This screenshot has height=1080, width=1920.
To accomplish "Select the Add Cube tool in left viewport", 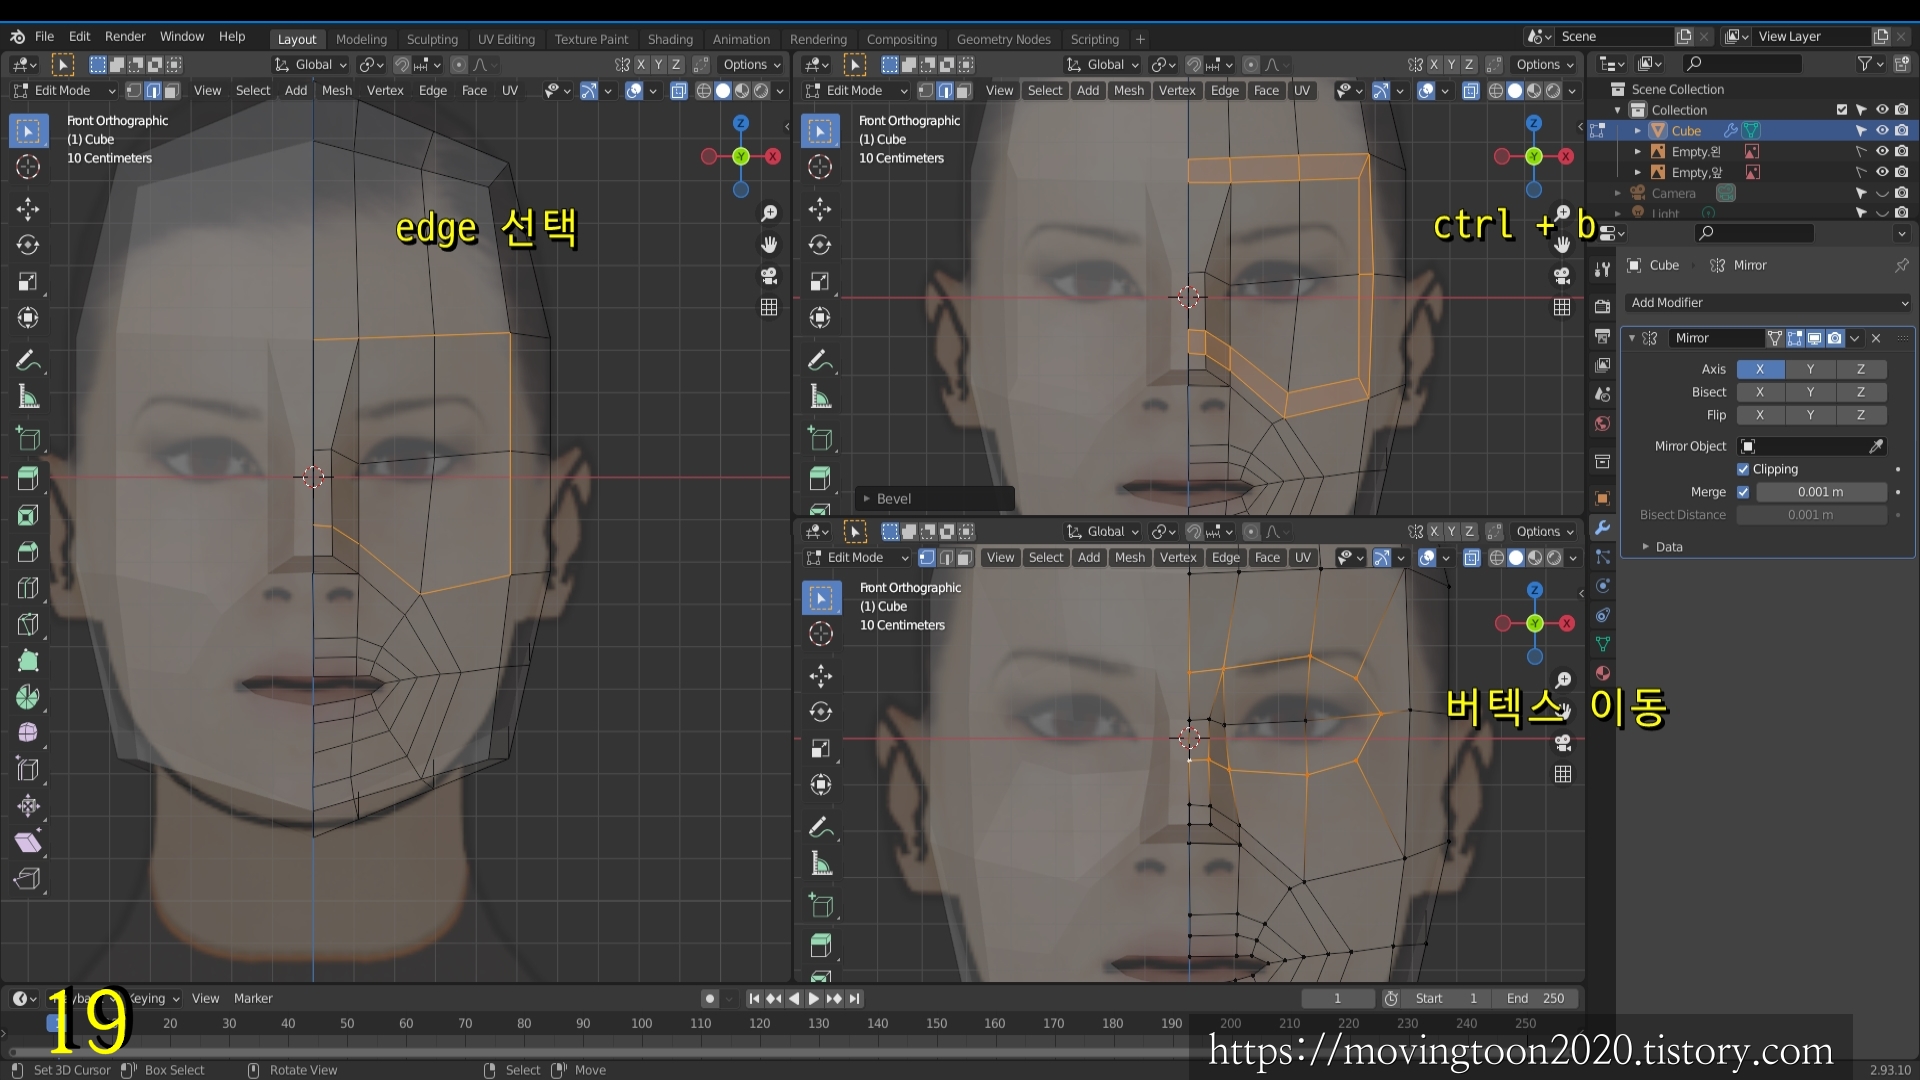I will pyautogui.click(x=28, y=439).
